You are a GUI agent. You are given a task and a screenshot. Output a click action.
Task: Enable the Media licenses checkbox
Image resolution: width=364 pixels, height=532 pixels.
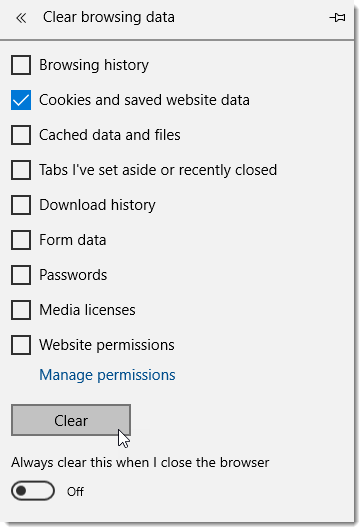[x=21, y=310]
